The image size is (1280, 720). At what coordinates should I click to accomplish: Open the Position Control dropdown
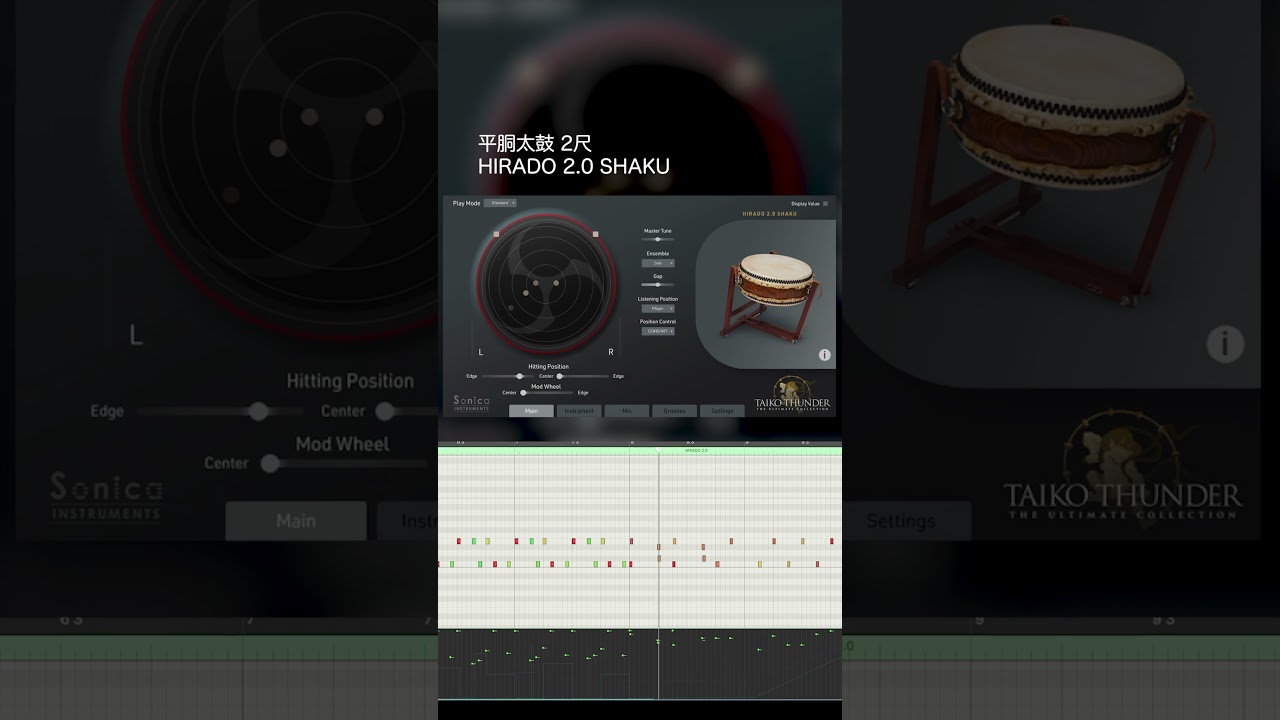pyautogui.click(x=658, y=331)
